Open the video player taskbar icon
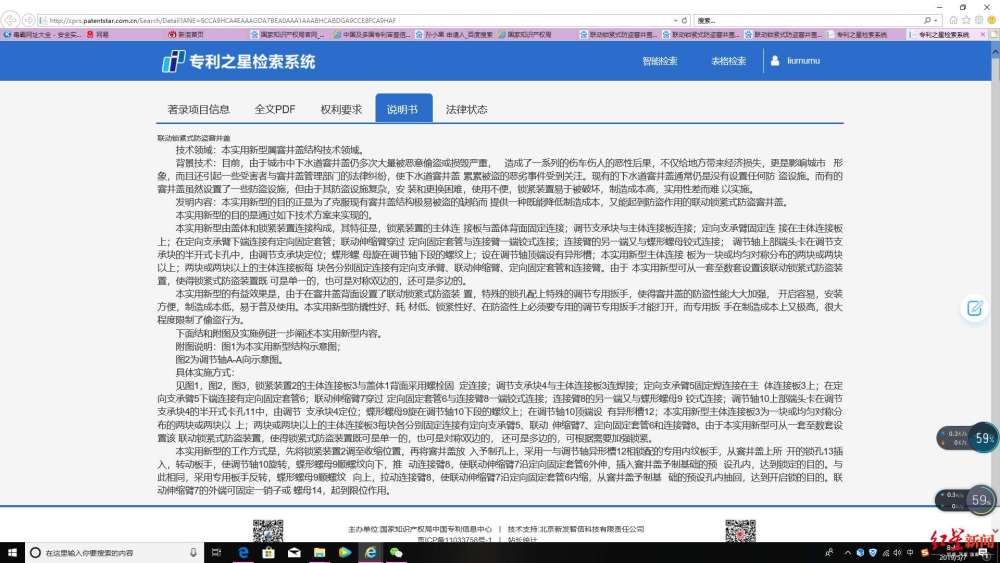This screenshot has width=1000, height=563. pos(345,552)
